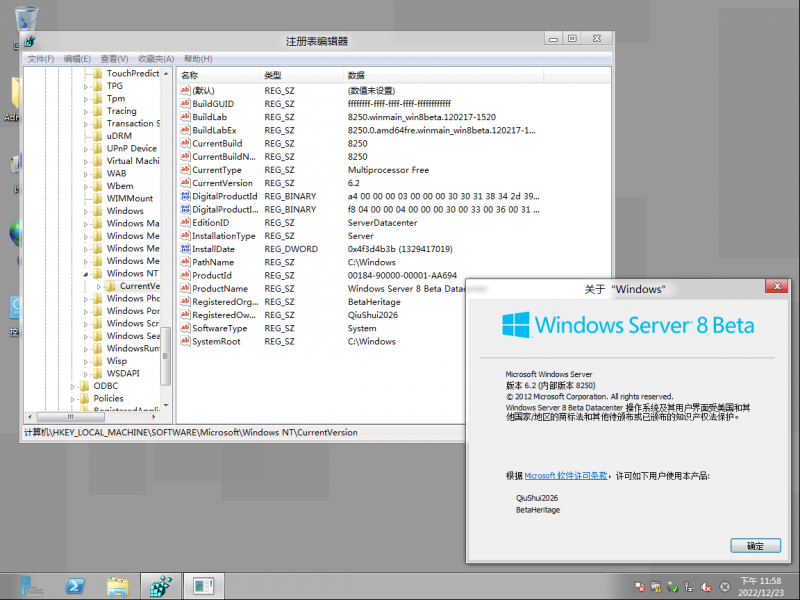Click the Wbem folder icon
The width and height of the screenshot is (800, 600).
[97, 186]
